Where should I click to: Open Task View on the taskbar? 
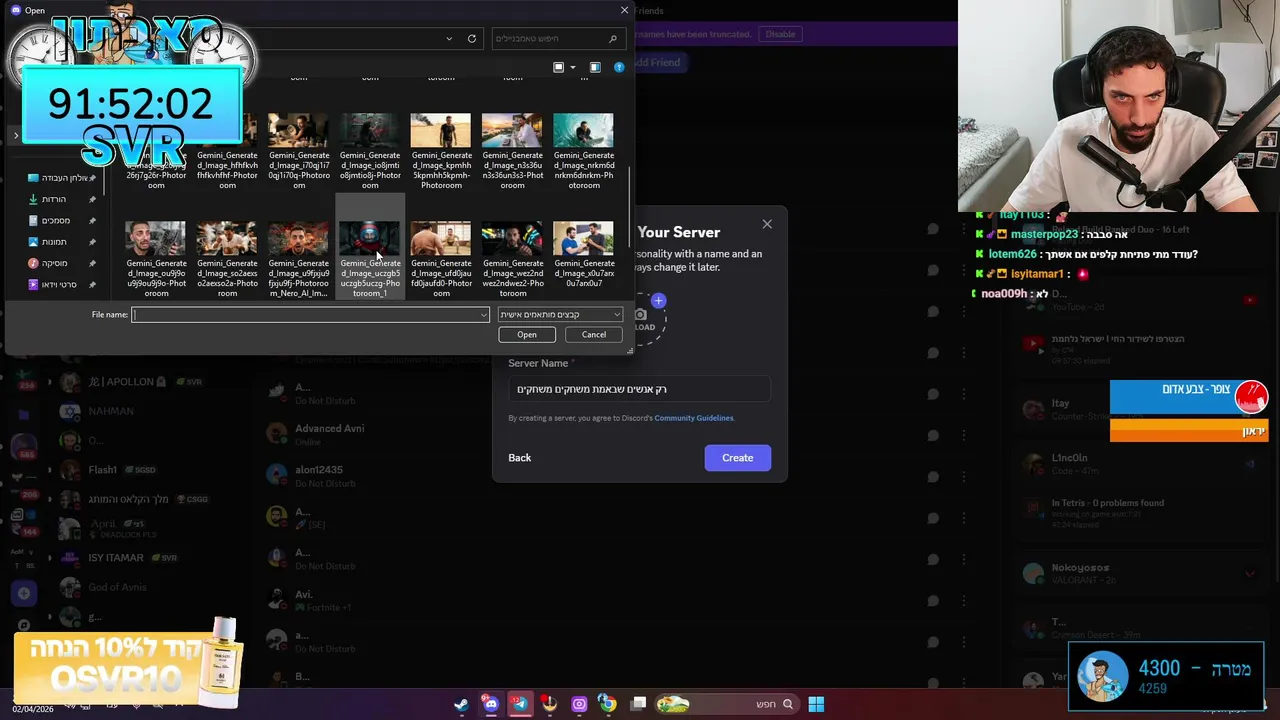(x=639, y=704)
